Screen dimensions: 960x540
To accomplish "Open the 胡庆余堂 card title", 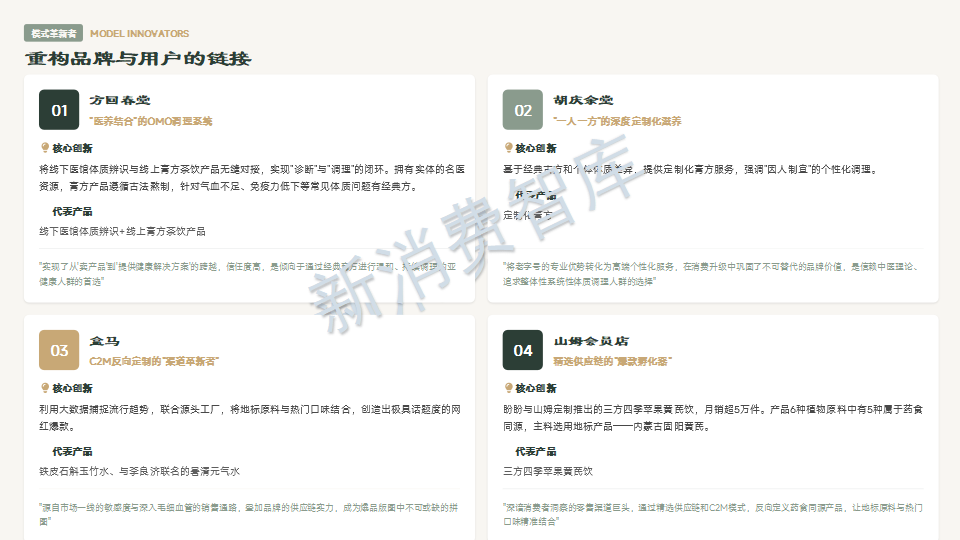I will [x=583, y=100].
